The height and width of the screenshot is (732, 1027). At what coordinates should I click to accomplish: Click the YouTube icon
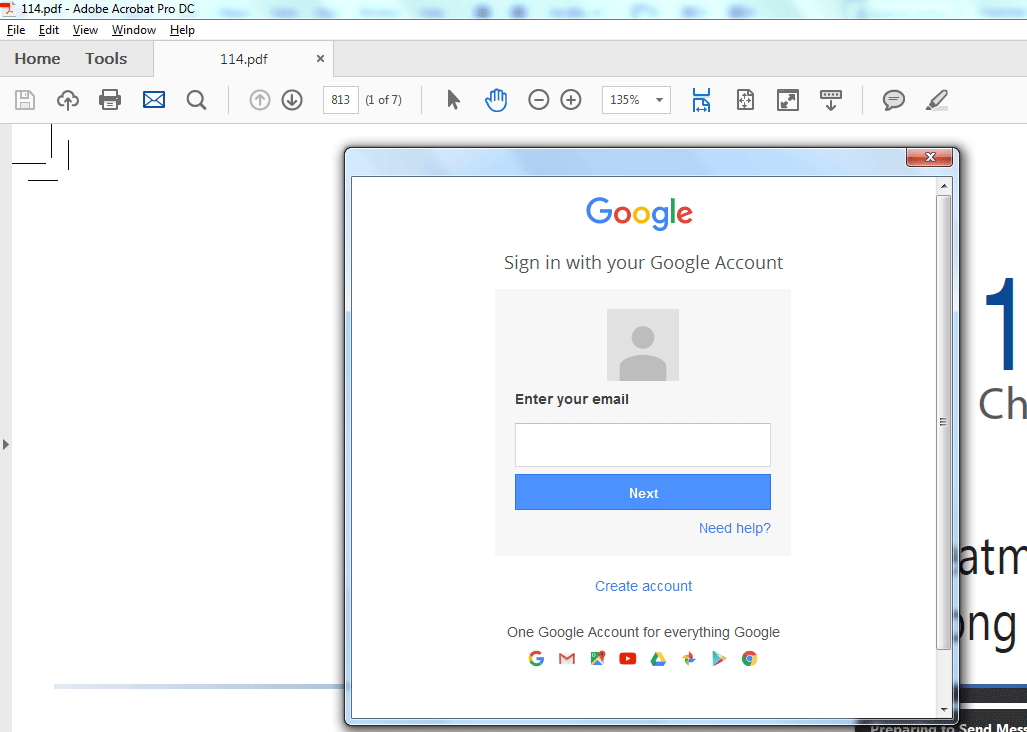627,659
